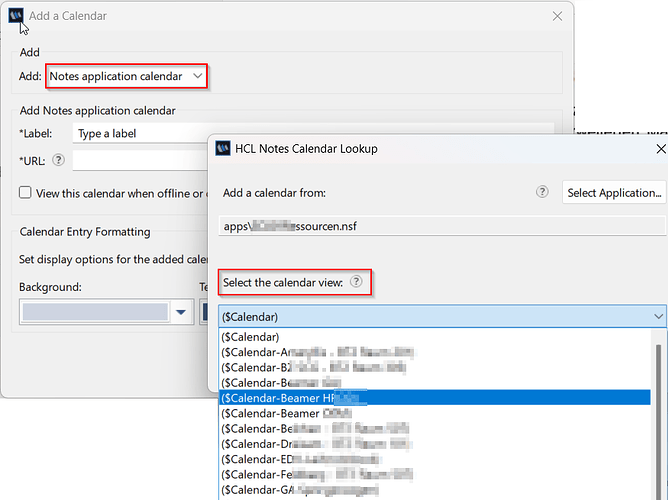
Task: Close the Add a Calendar dialog
Action: pos(557,16)
